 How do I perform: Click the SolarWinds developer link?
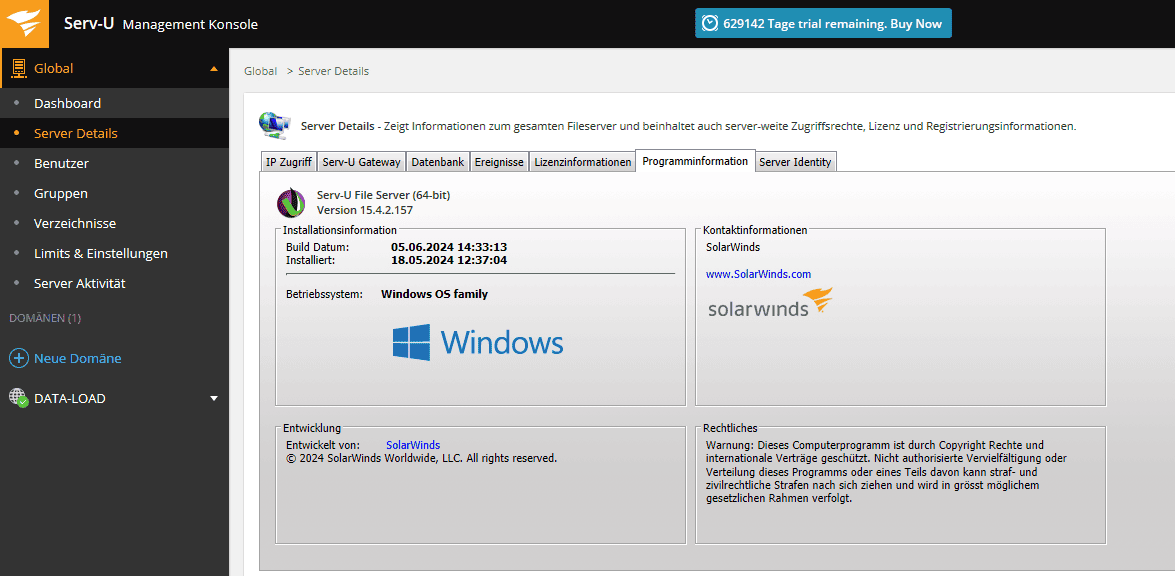tap(413, 445)
